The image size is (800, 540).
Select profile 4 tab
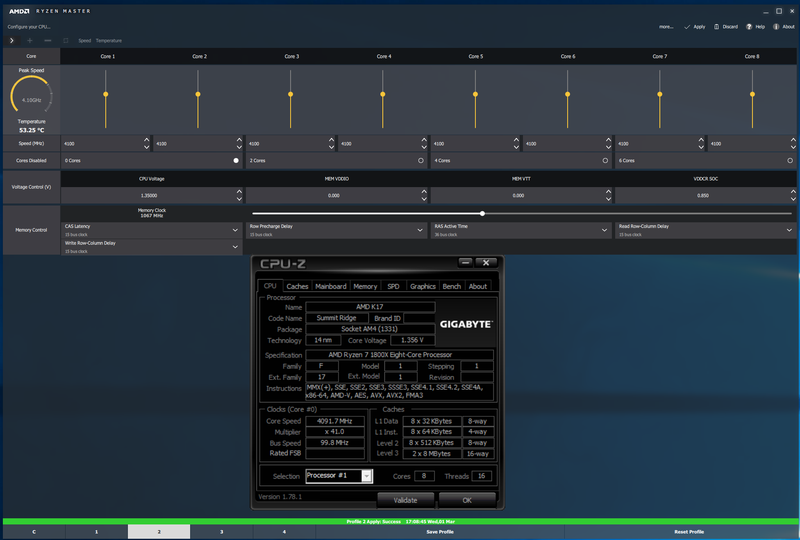pyautogui.click(x=284, y=532)
